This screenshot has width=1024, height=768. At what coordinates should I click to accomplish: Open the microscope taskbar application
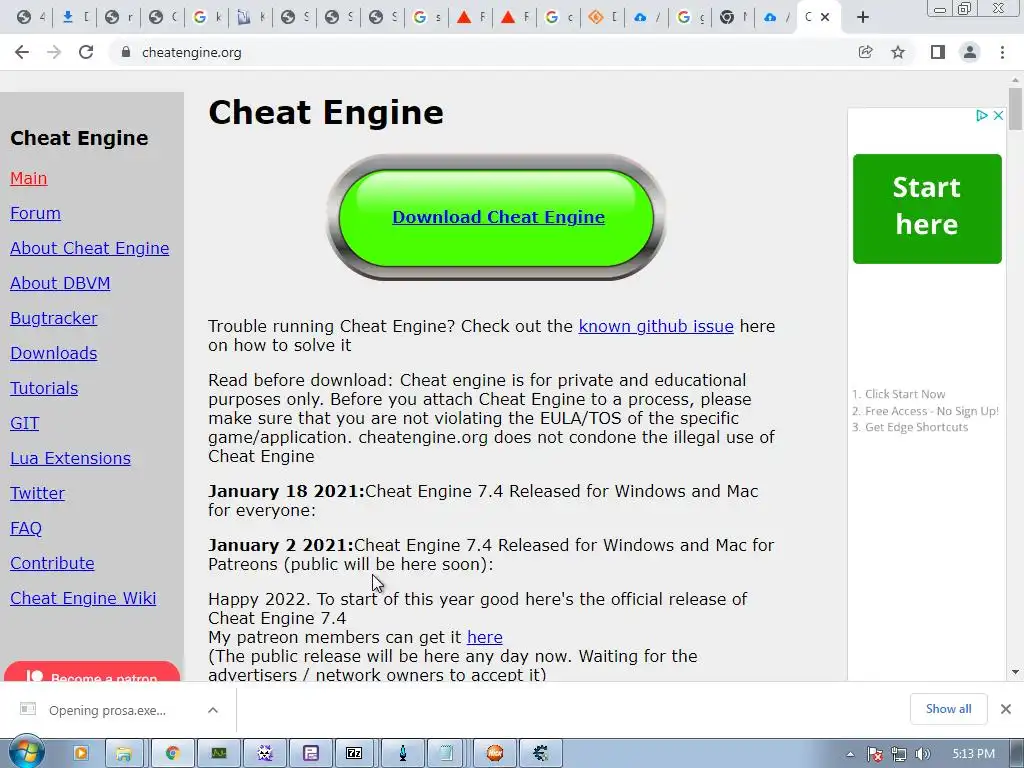pyautogui.click(x=403, y=754)
